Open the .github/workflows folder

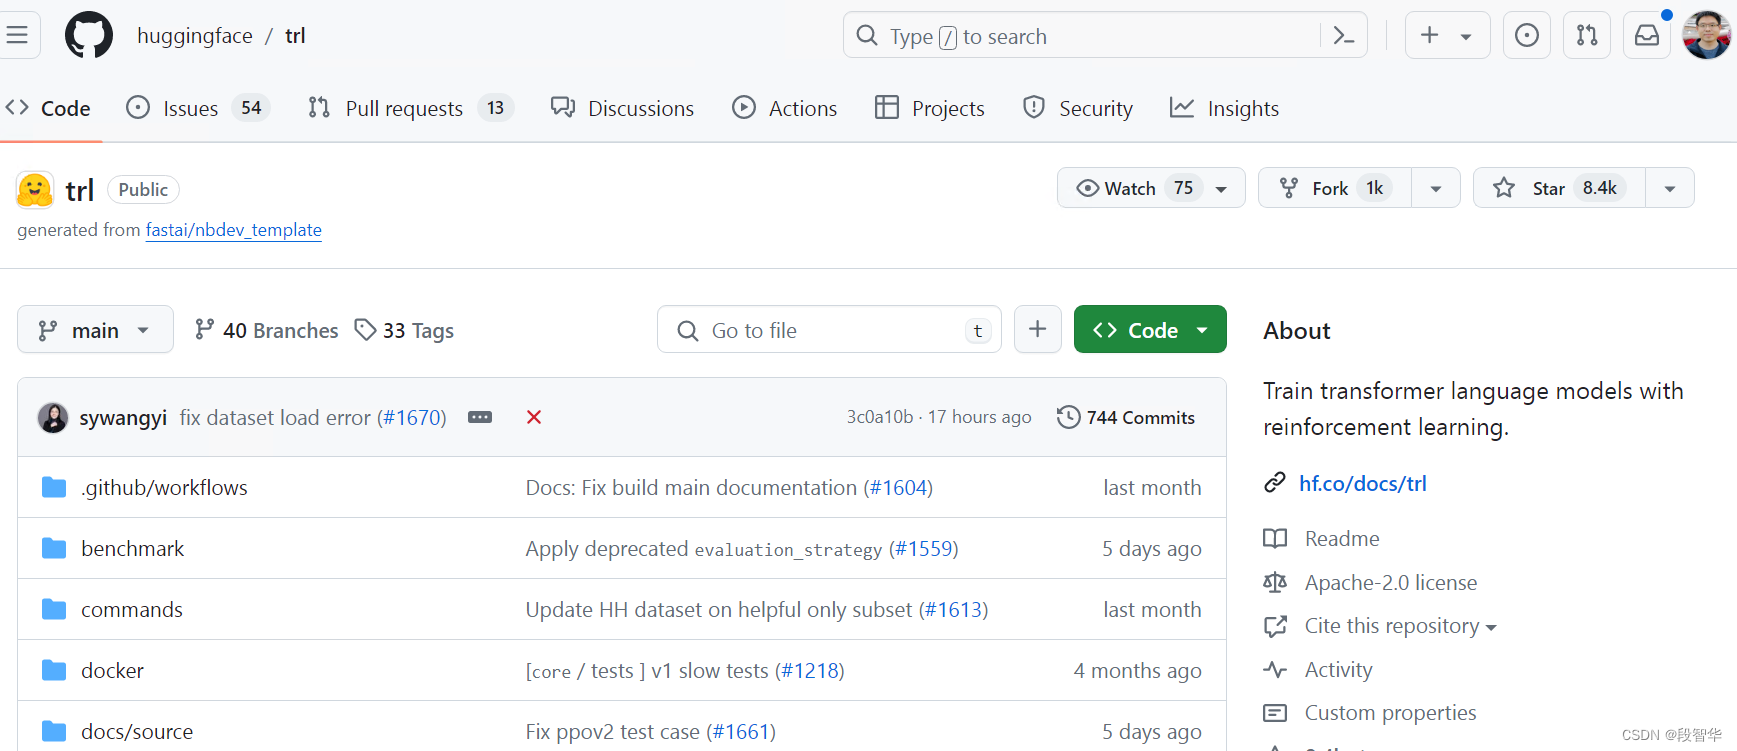coord(164,488)
